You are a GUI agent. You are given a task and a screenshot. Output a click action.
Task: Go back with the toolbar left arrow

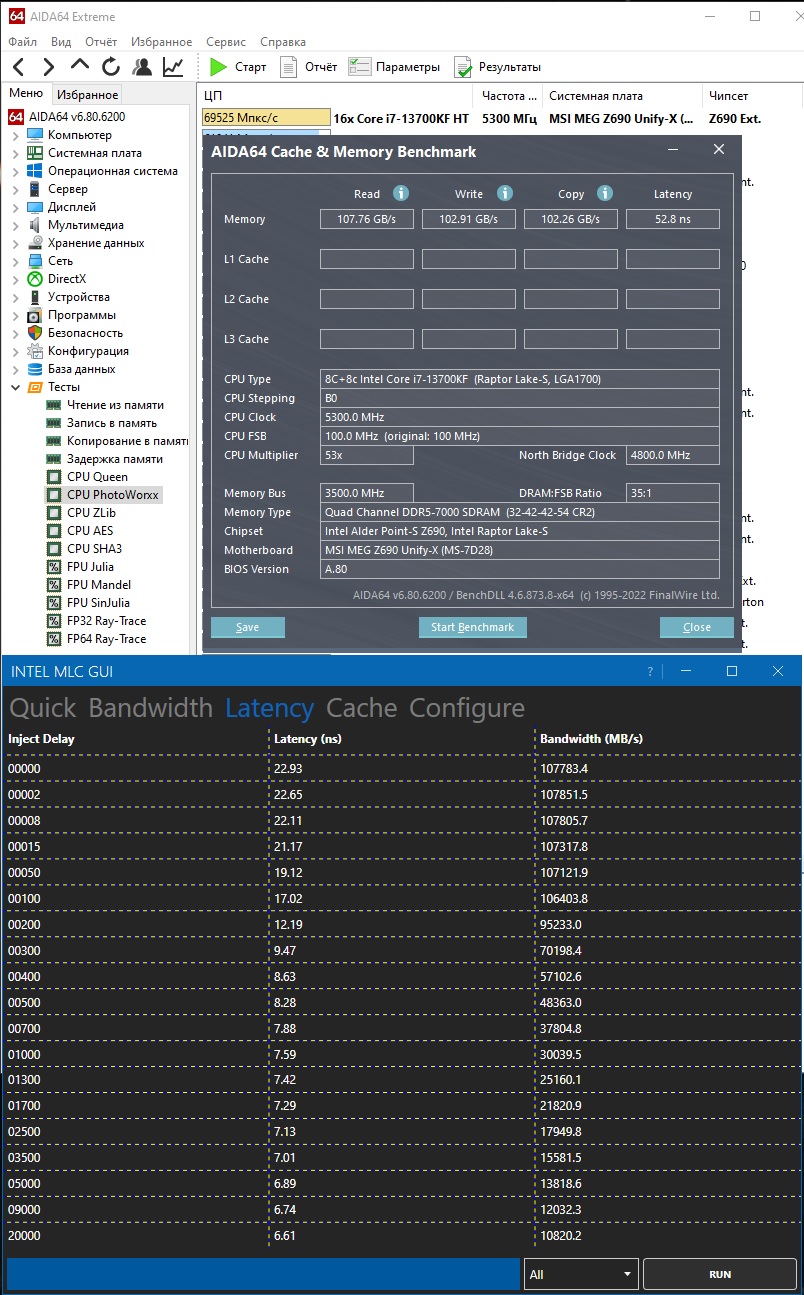[x=19, y=67]
